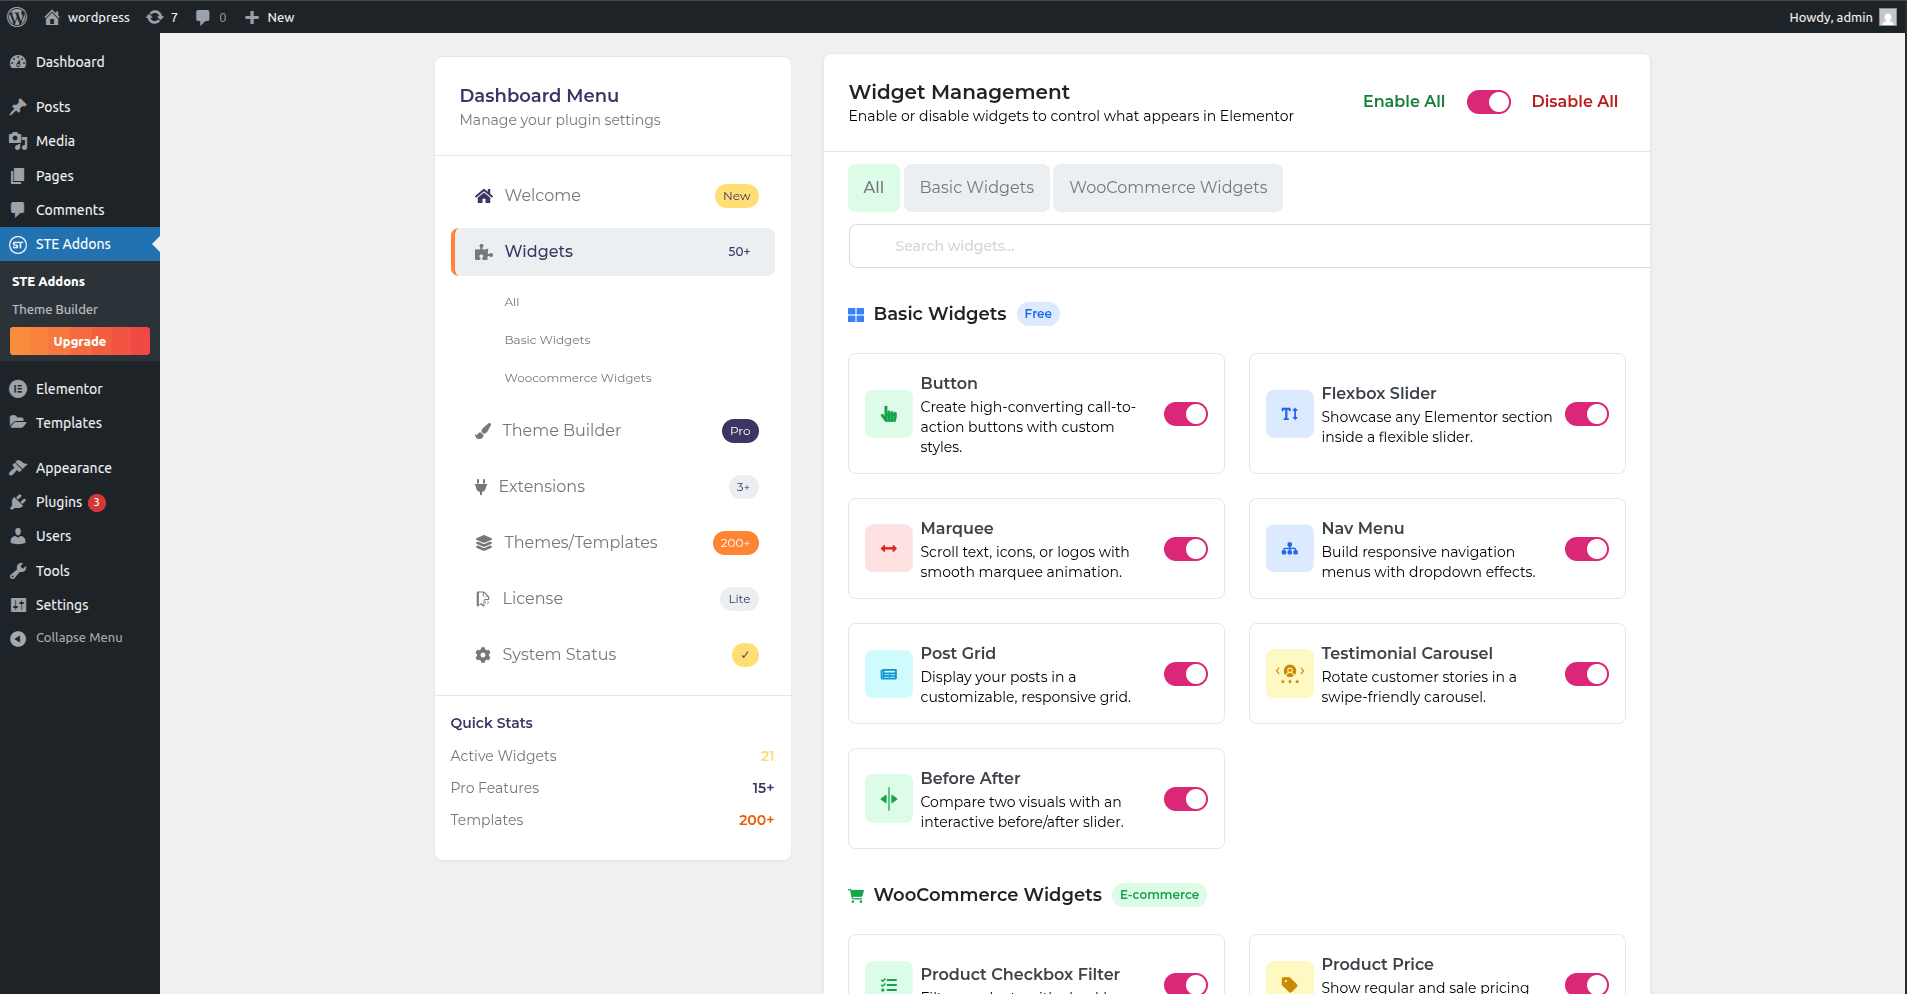Viewport: 1907px width, 994px height.
Task: Click the Nav Menu widget icon
Action: tap(1289, 548)
